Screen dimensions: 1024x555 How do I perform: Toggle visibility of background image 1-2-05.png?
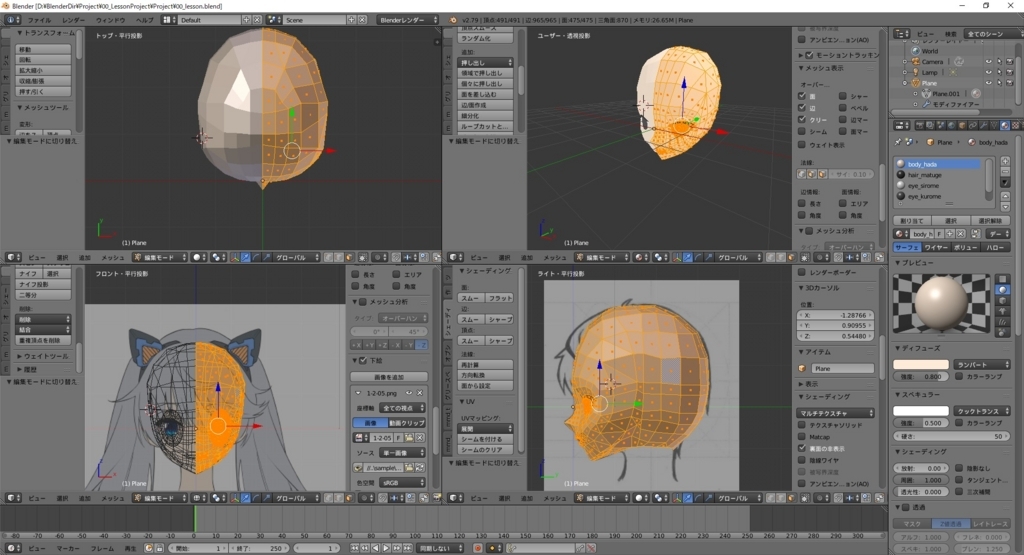coord(409,393)
